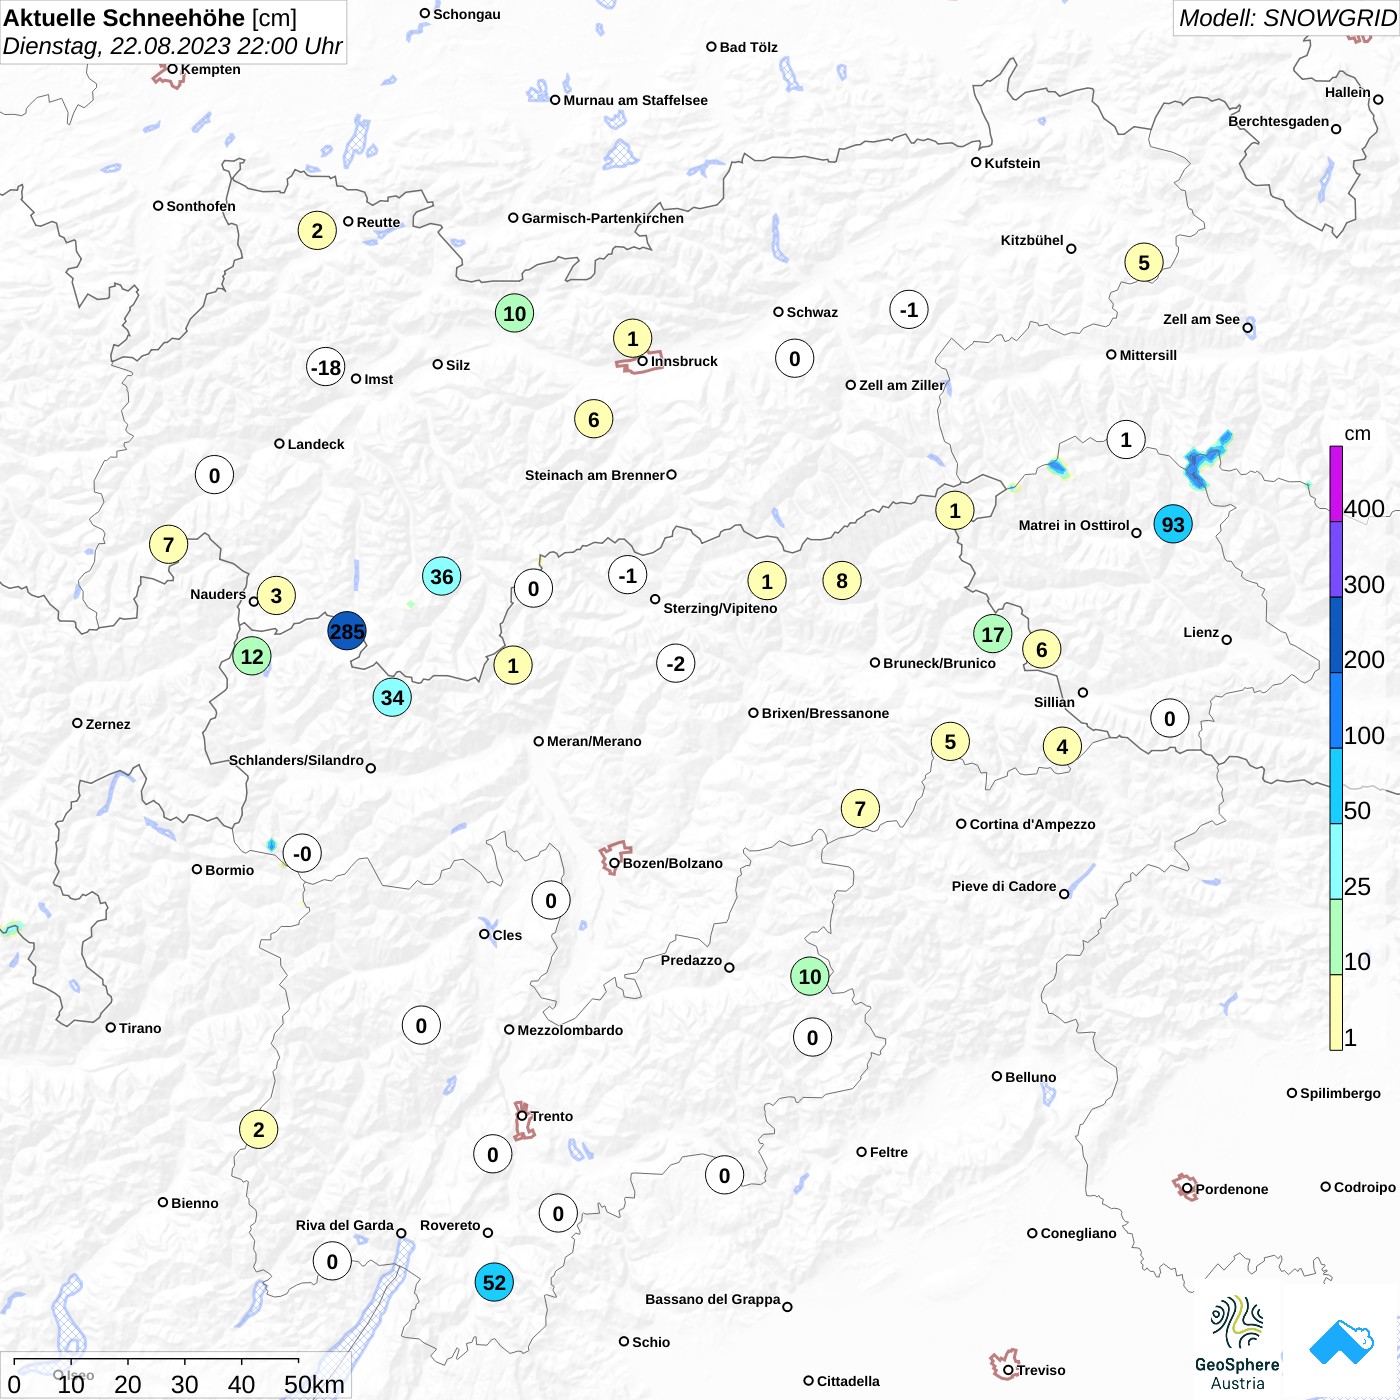Select the green 17 cm station marker
Viewport: 1400px width, 1400px height.
point(992,634)
